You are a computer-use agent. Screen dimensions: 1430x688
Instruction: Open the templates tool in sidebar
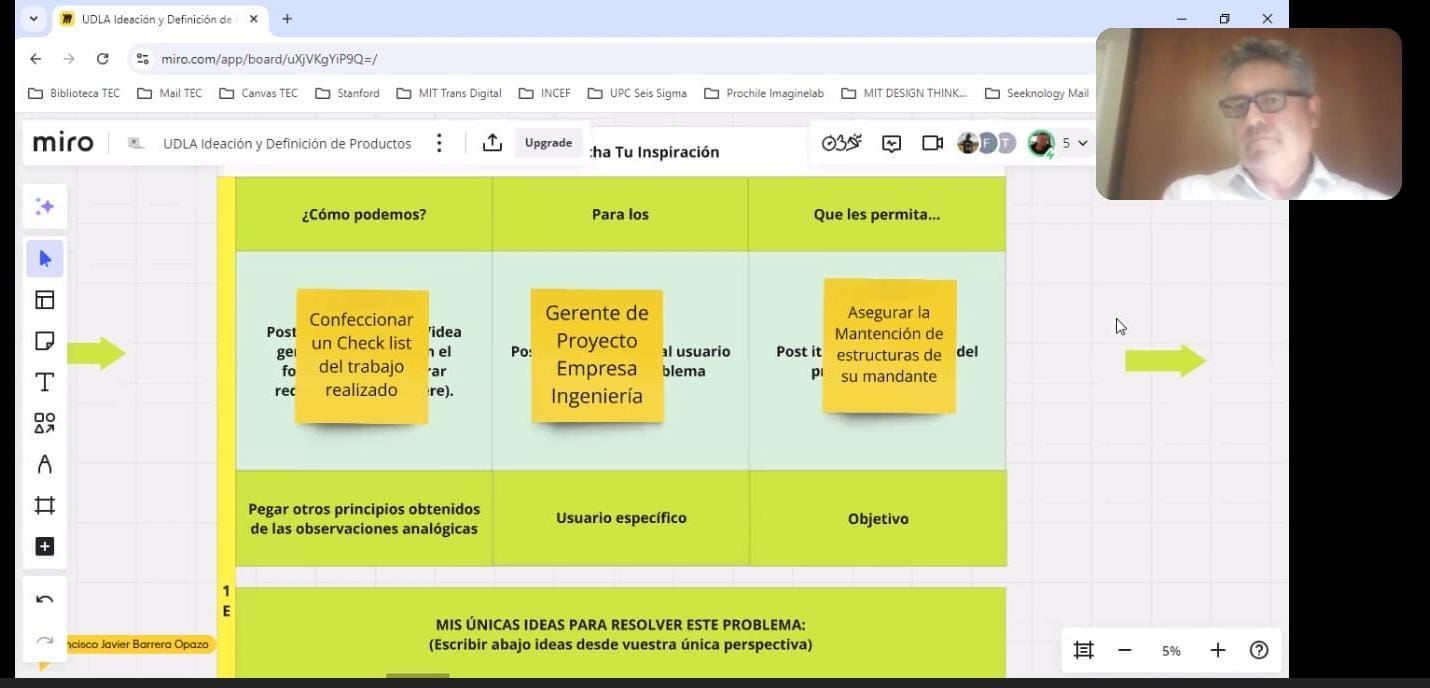45,300
